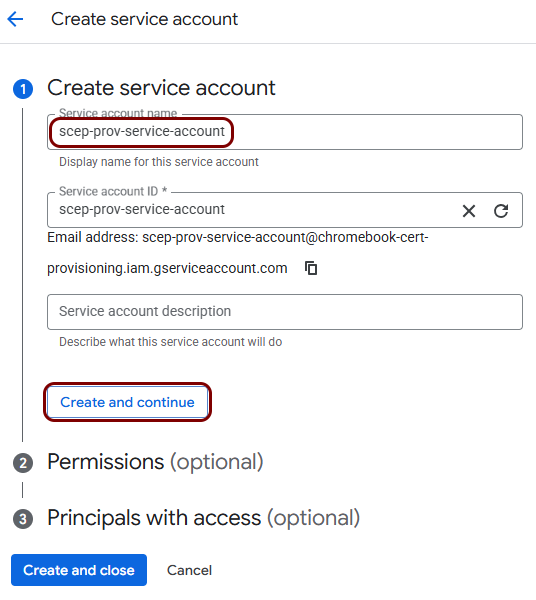Click the Create and continue button

(127, 402)
